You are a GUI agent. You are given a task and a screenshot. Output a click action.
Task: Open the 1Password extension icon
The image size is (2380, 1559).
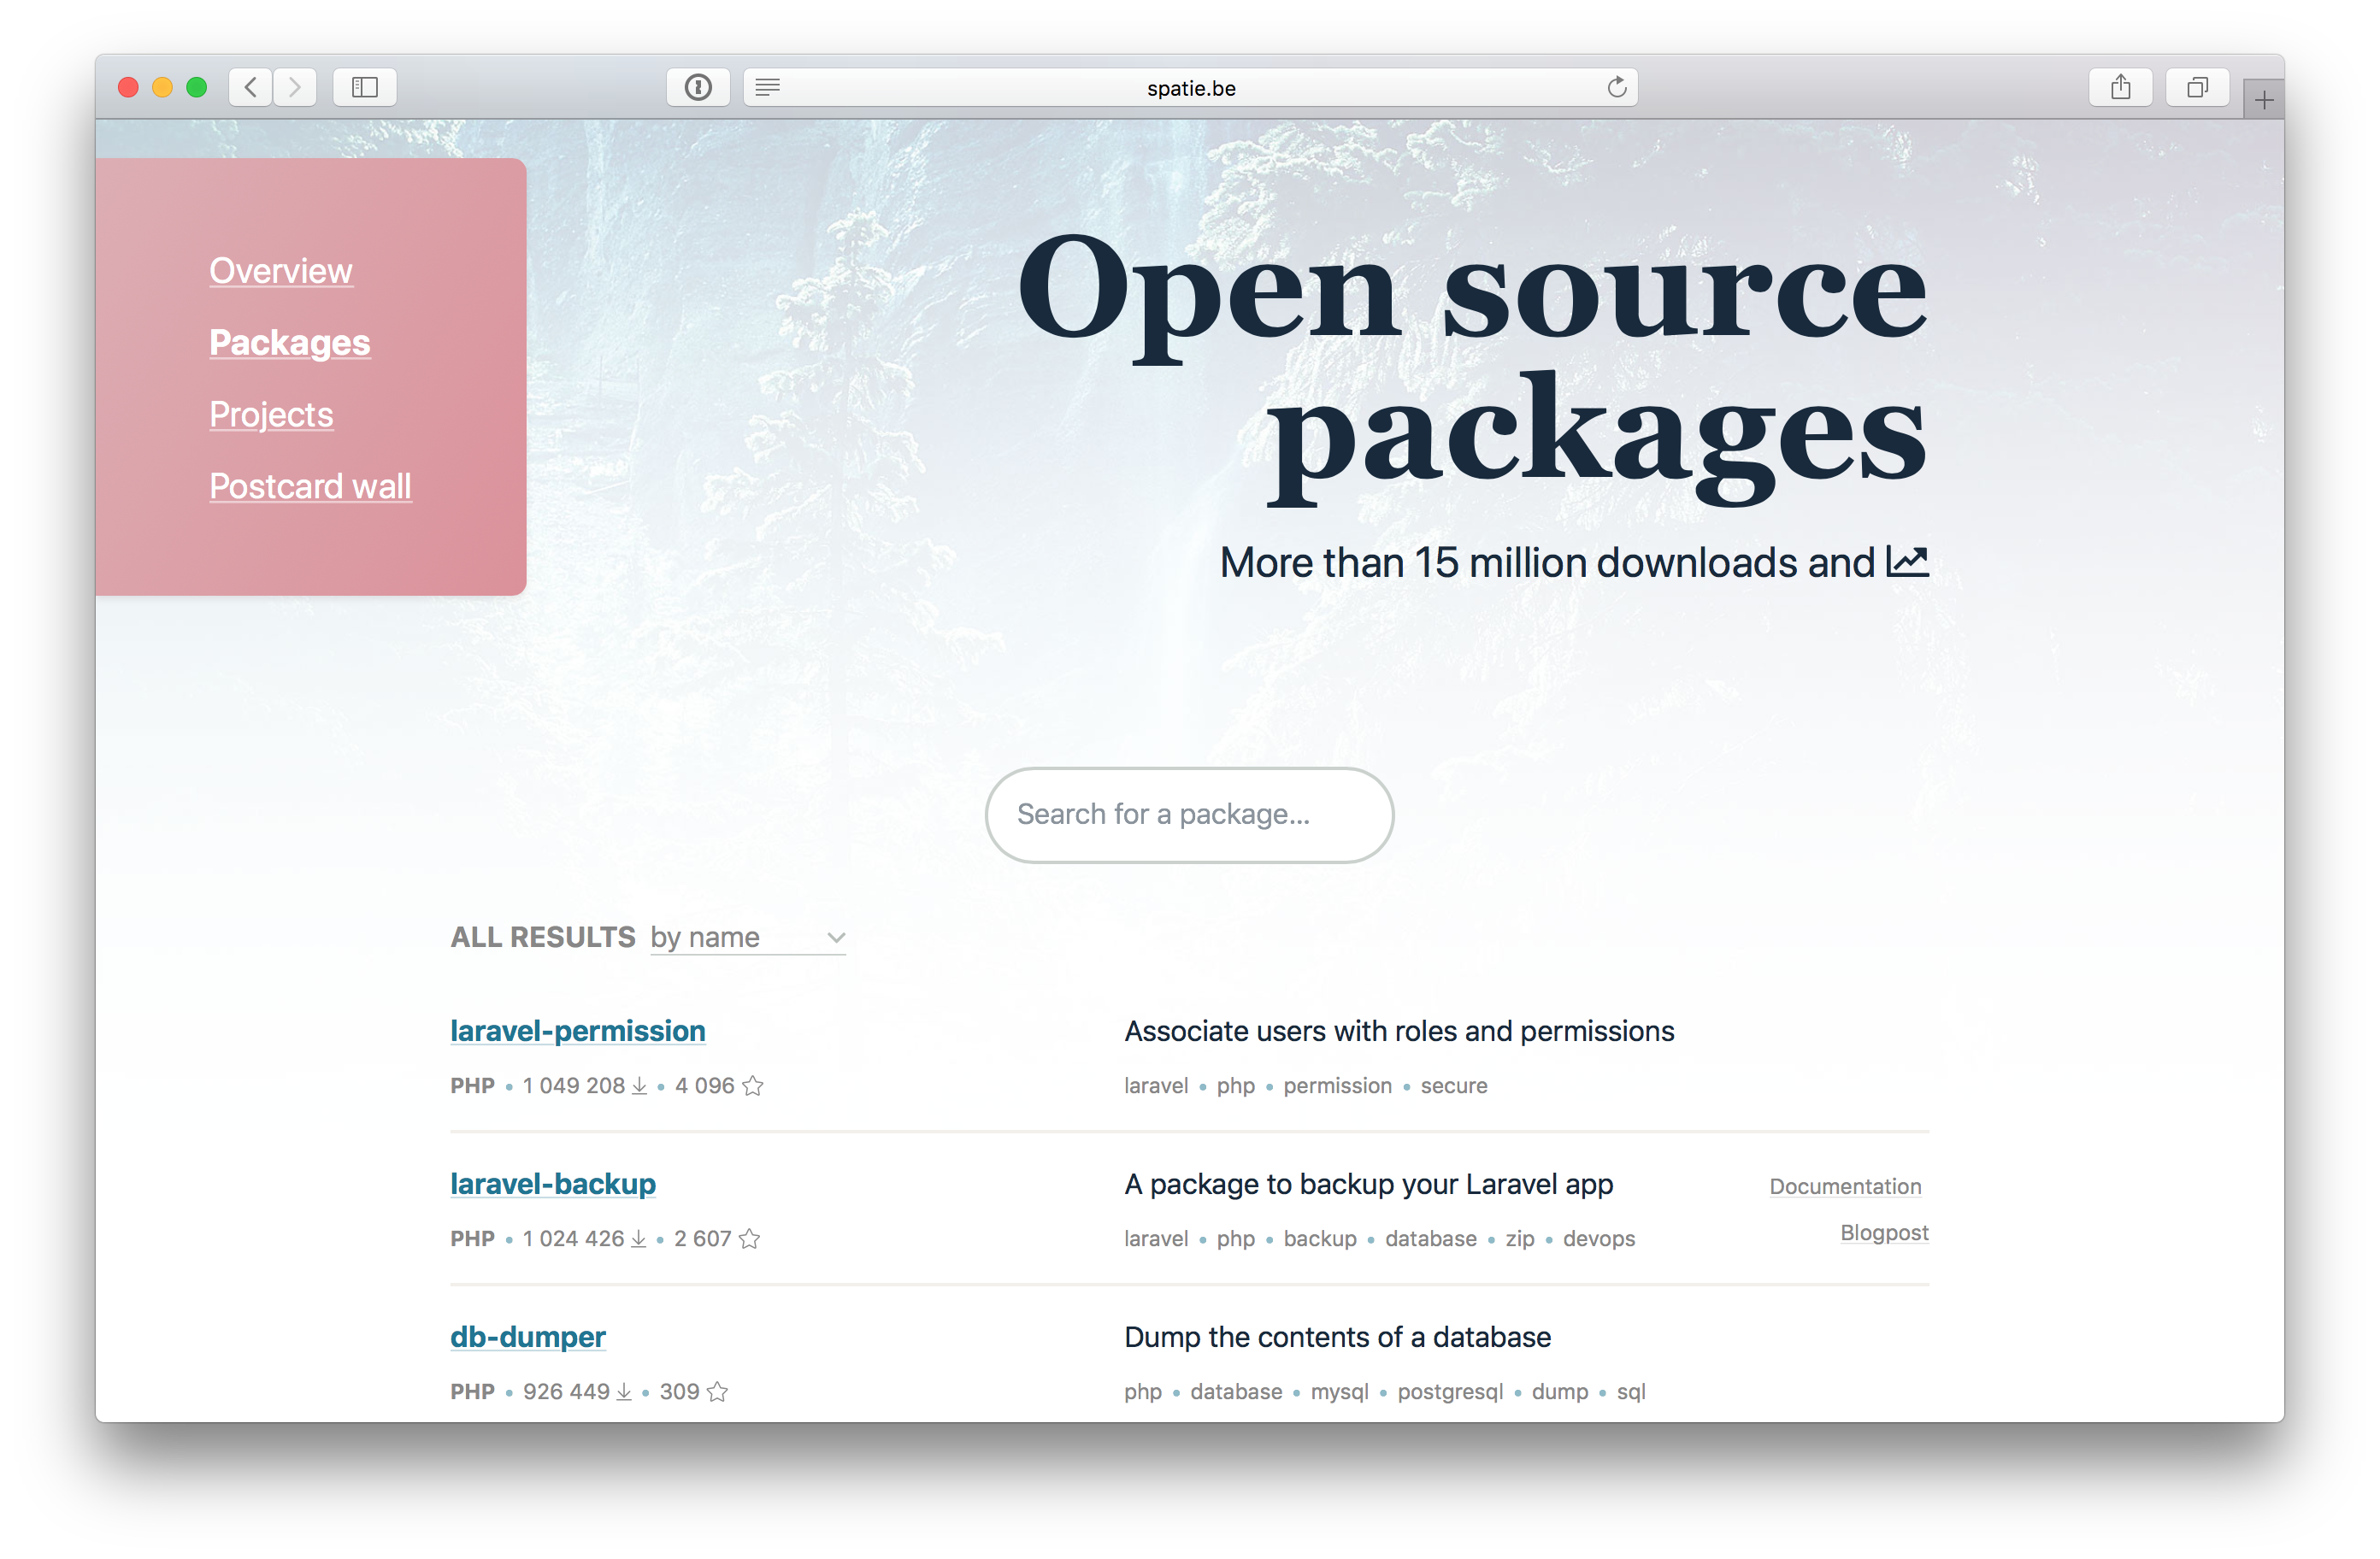[698, 87]
